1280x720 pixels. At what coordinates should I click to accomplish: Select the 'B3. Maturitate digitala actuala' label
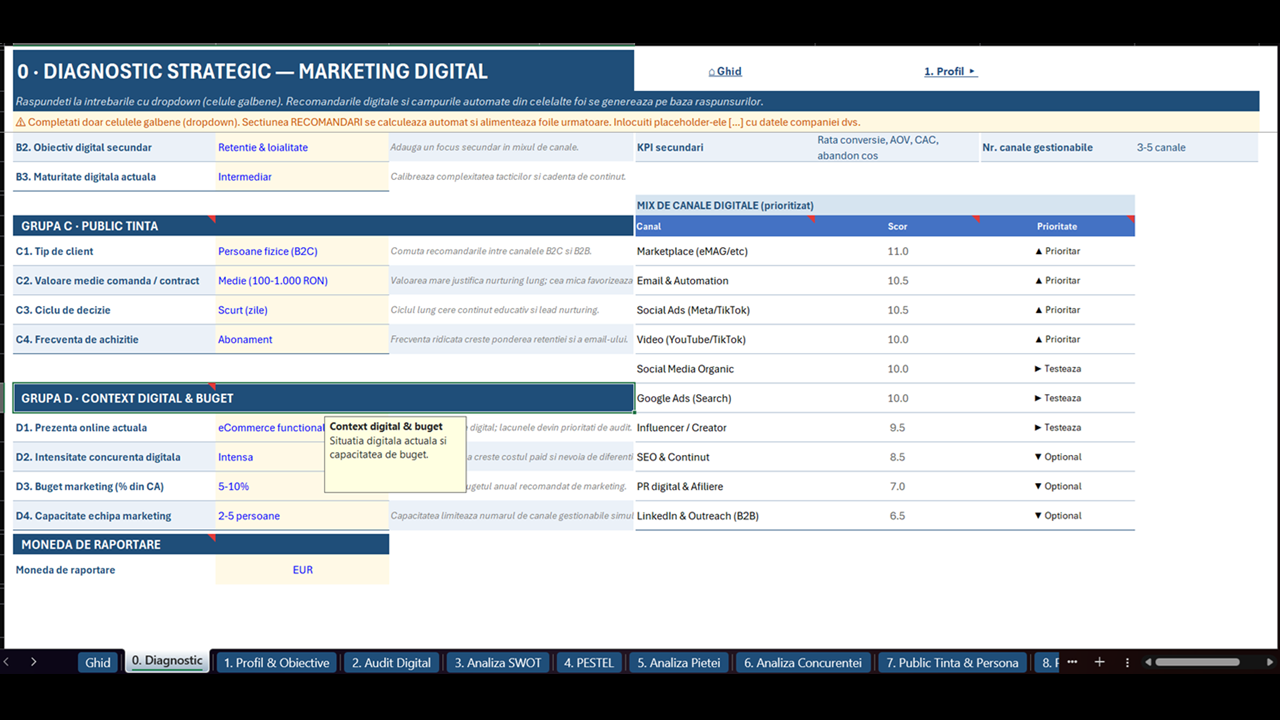coord(114,177)
